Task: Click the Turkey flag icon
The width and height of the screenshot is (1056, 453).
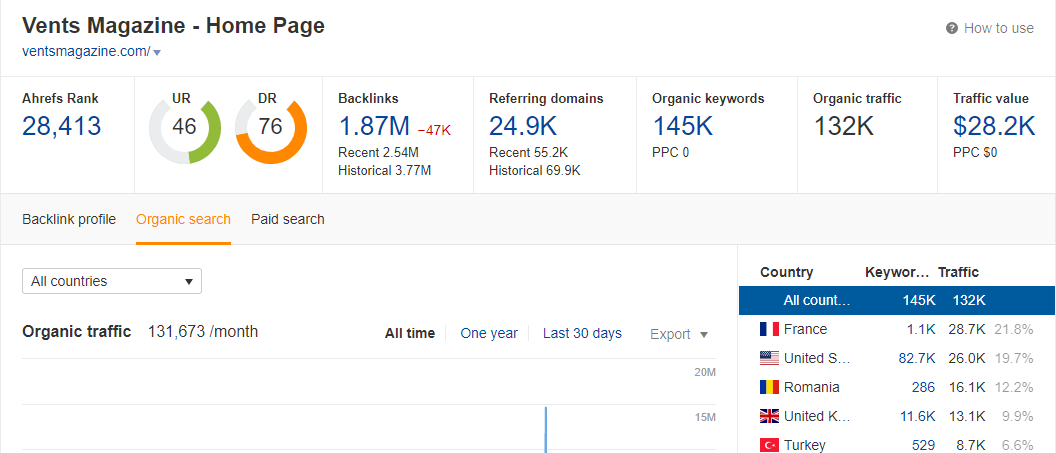Action: (x=769, y=445)
